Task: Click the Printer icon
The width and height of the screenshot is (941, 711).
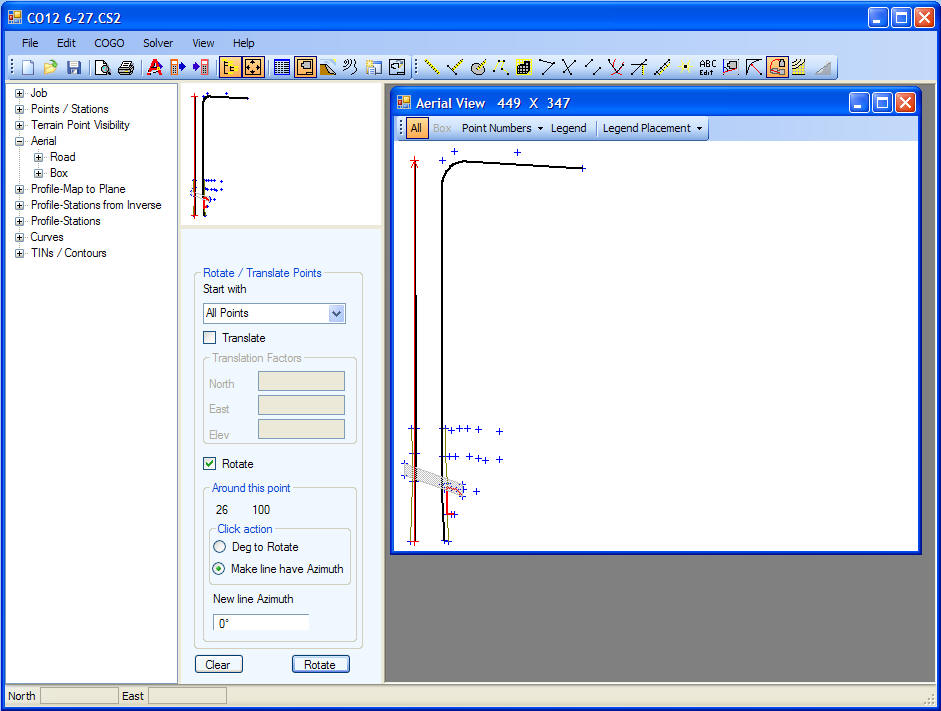Action: click(125, 67)
